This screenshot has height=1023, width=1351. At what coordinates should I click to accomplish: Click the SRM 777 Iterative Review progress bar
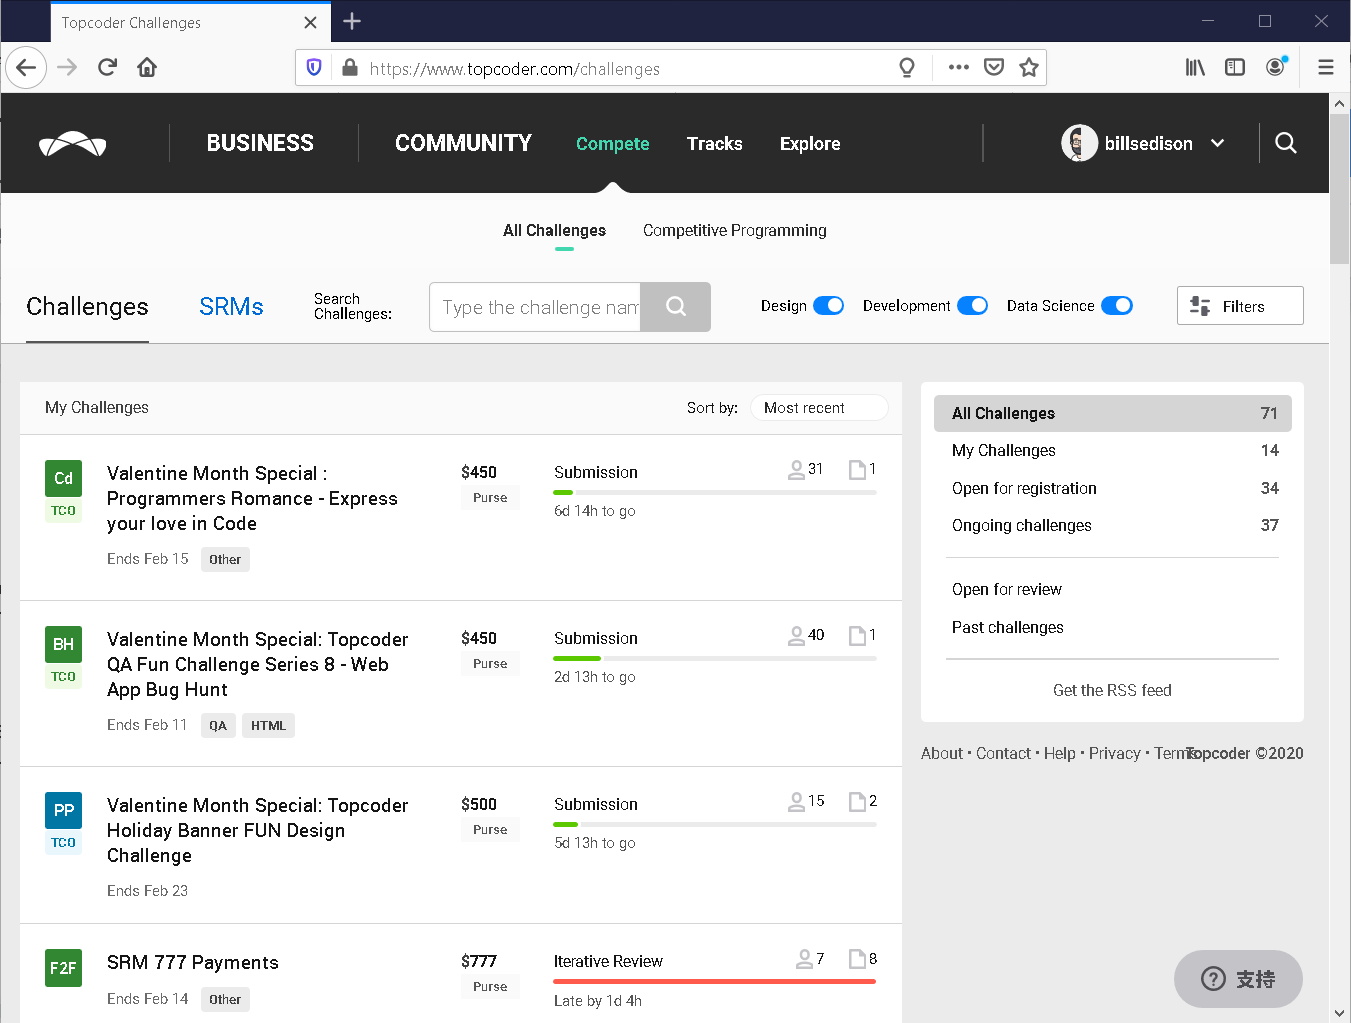pos(715,982)
